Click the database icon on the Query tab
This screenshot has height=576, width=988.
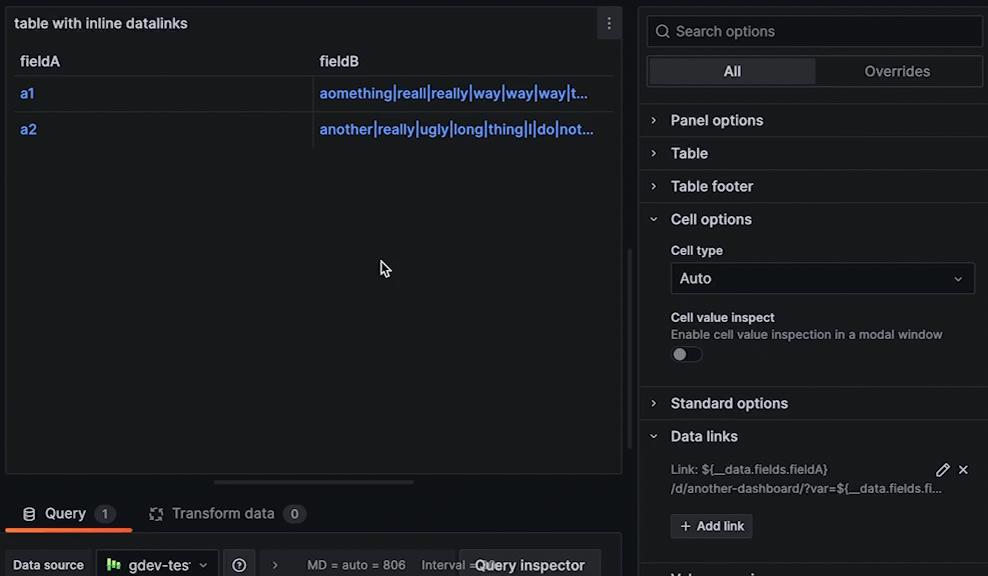(x=28, y=513)
